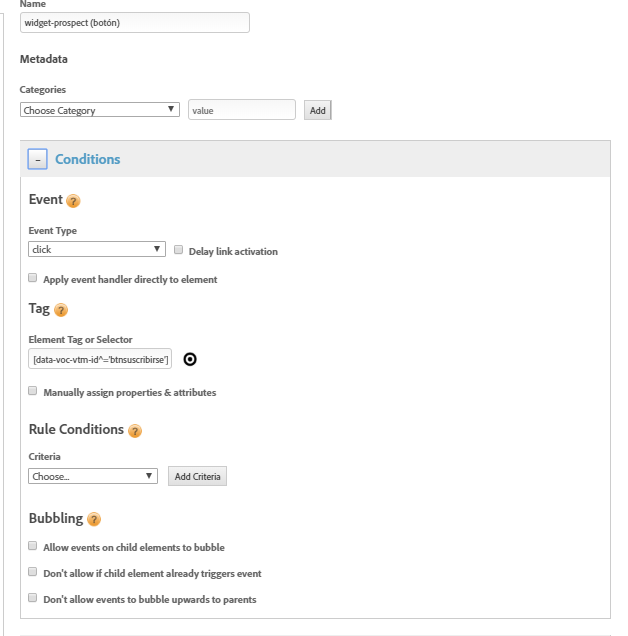Enable Allow events on child elements to bubble

(33, 546)
